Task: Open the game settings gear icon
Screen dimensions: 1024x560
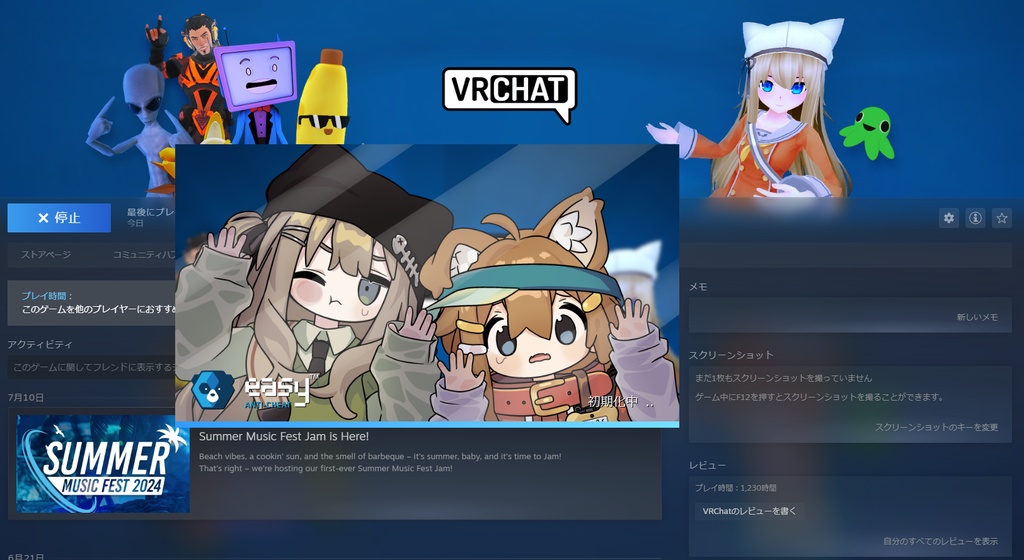Action: 949,218
